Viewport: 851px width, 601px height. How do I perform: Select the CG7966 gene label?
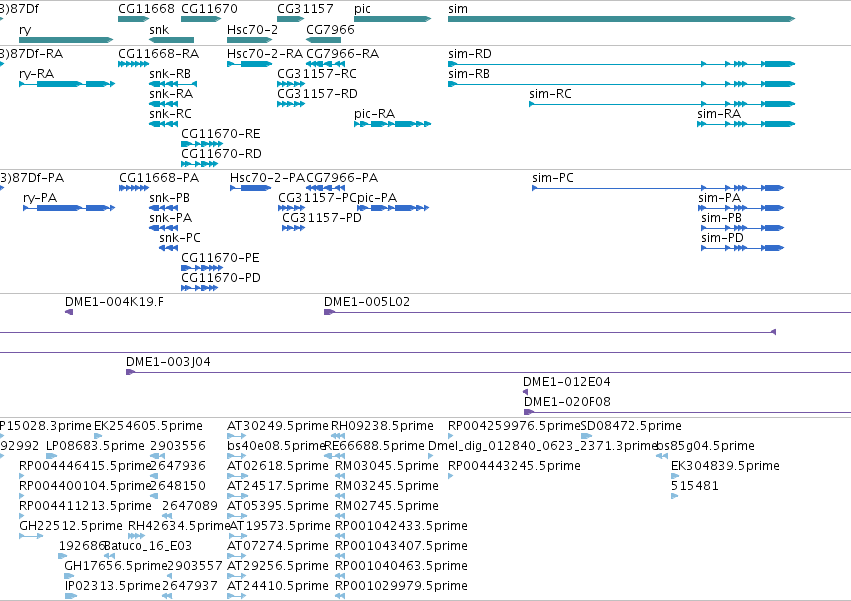[331, 29]
